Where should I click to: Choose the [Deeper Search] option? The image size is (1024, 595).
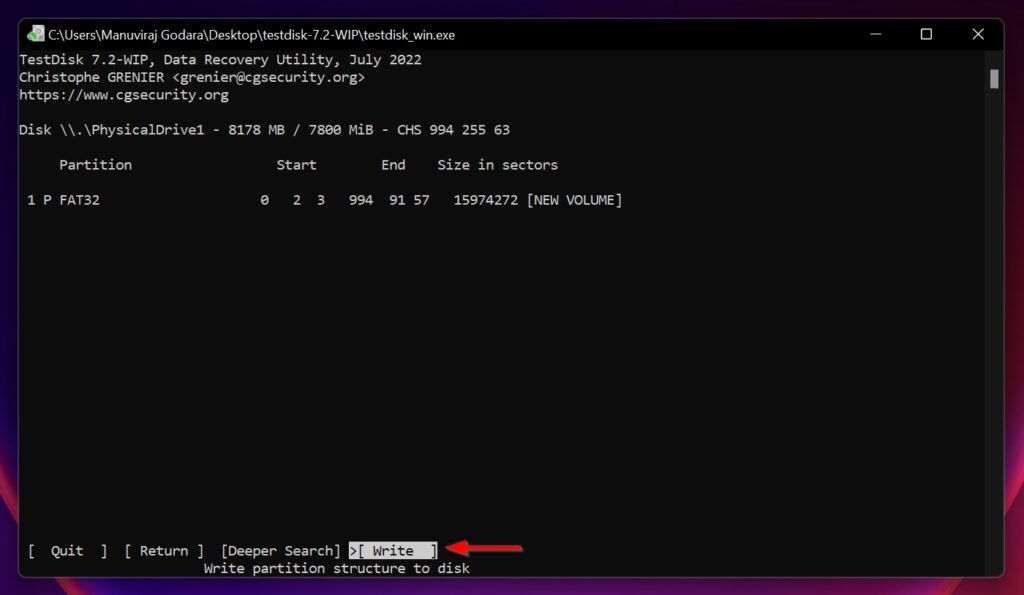281,550
